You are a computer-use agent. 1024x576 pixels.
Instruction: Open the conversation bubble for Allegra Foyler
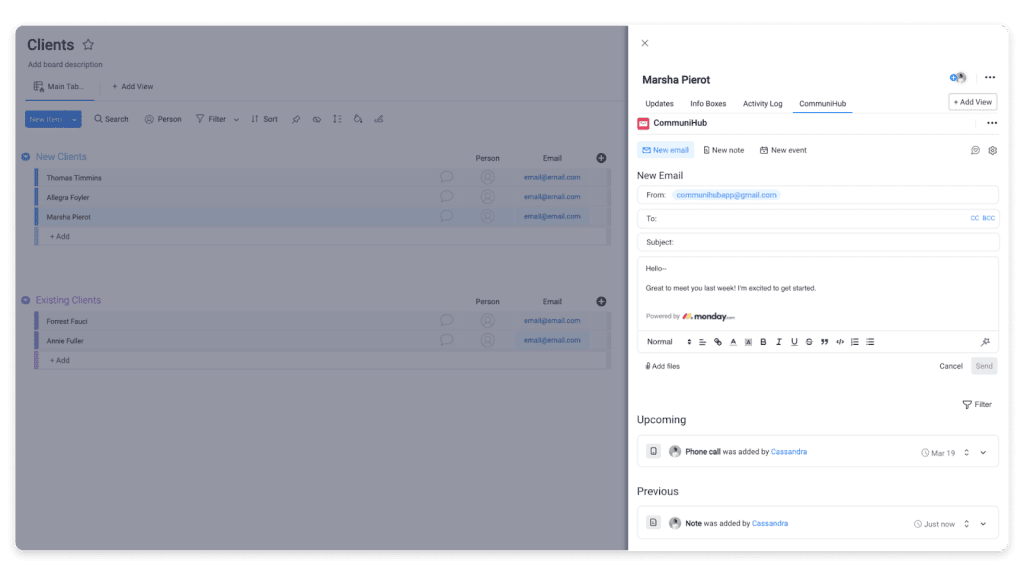447,197
